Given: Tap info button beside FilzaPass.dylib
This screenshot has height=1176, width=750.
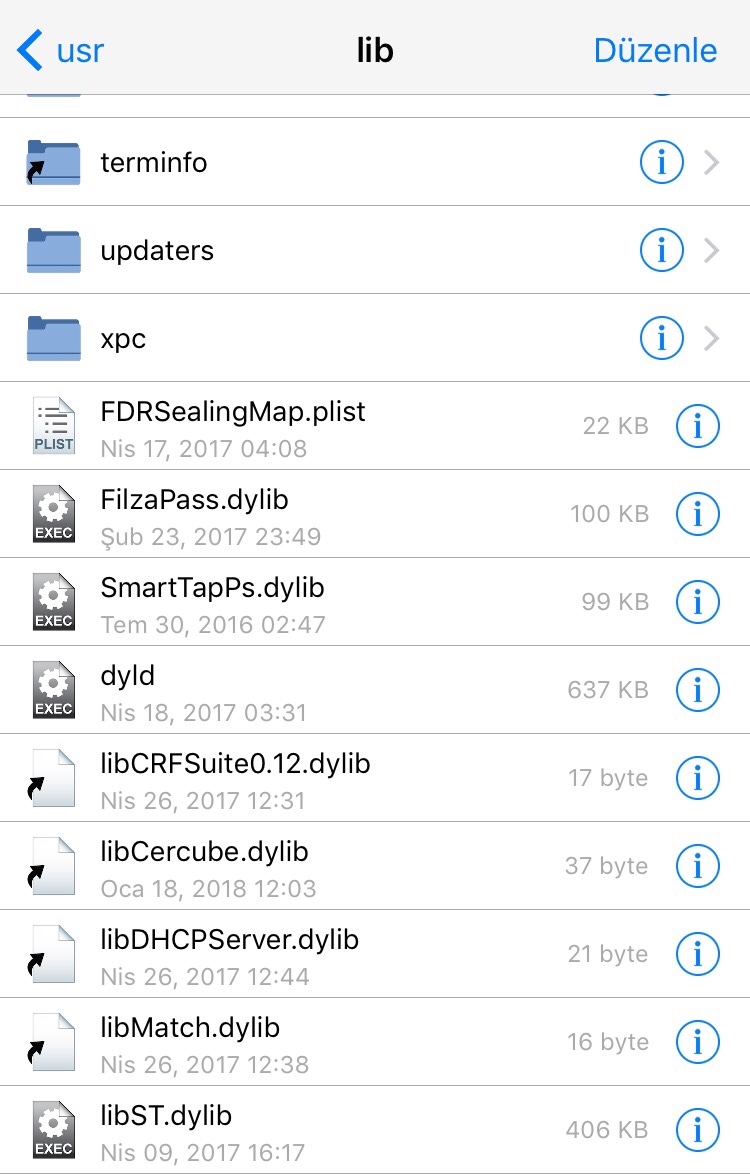Looking at the screenshot, I should 698,514.
